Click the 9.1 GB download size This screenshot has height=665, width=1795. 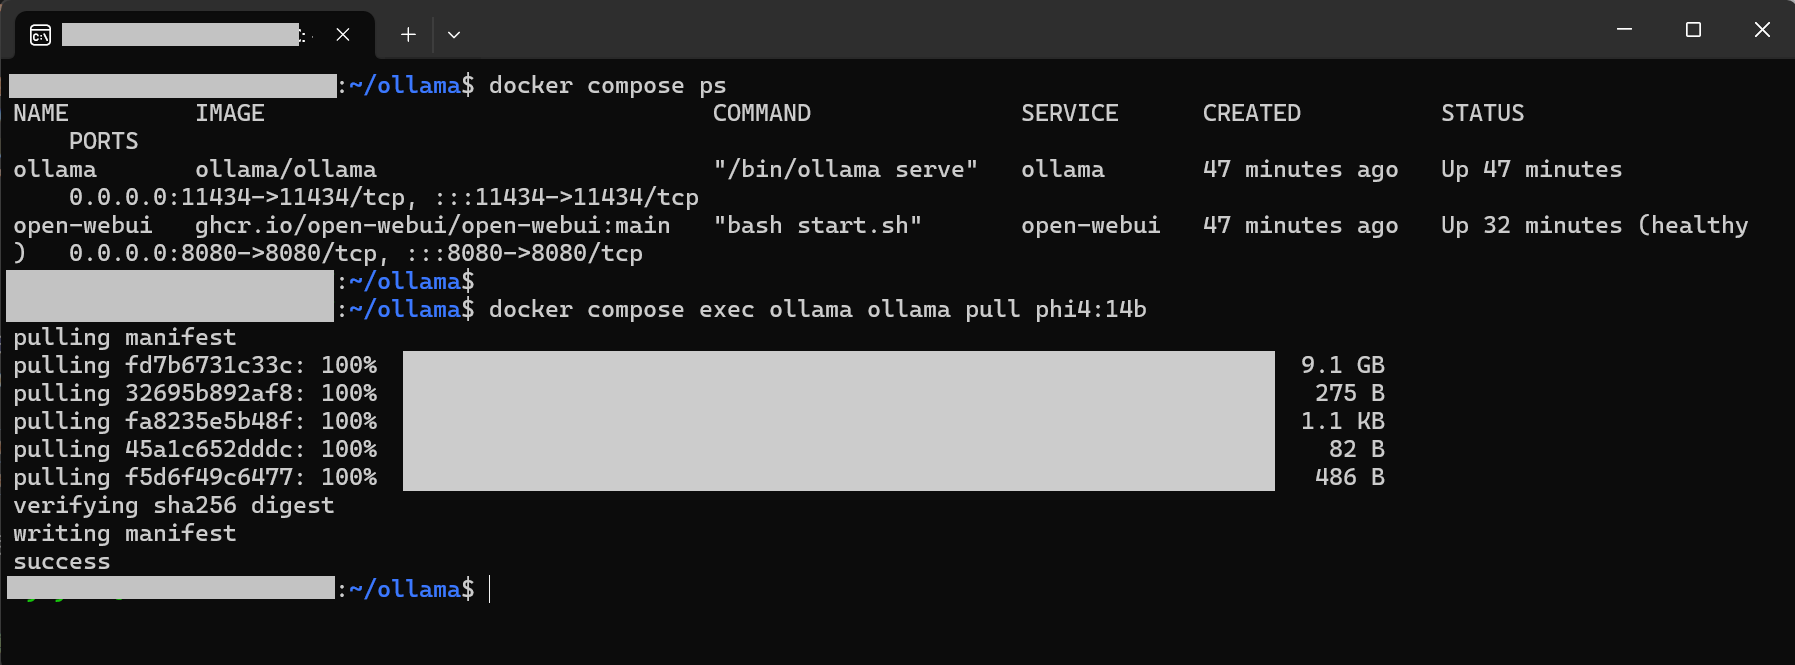[x=1342, y=365]
